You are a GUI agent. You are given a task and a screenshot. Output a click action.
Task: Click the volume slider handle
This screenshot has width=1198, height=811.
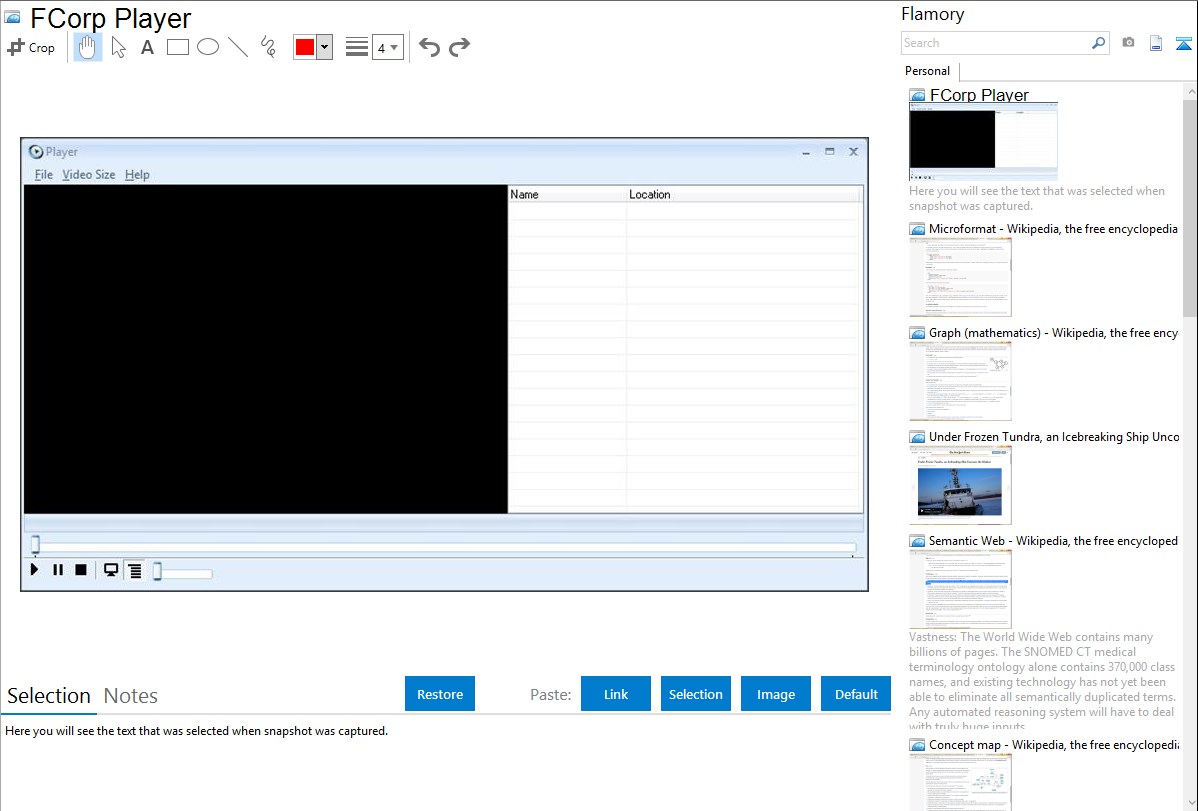[157, 571]
